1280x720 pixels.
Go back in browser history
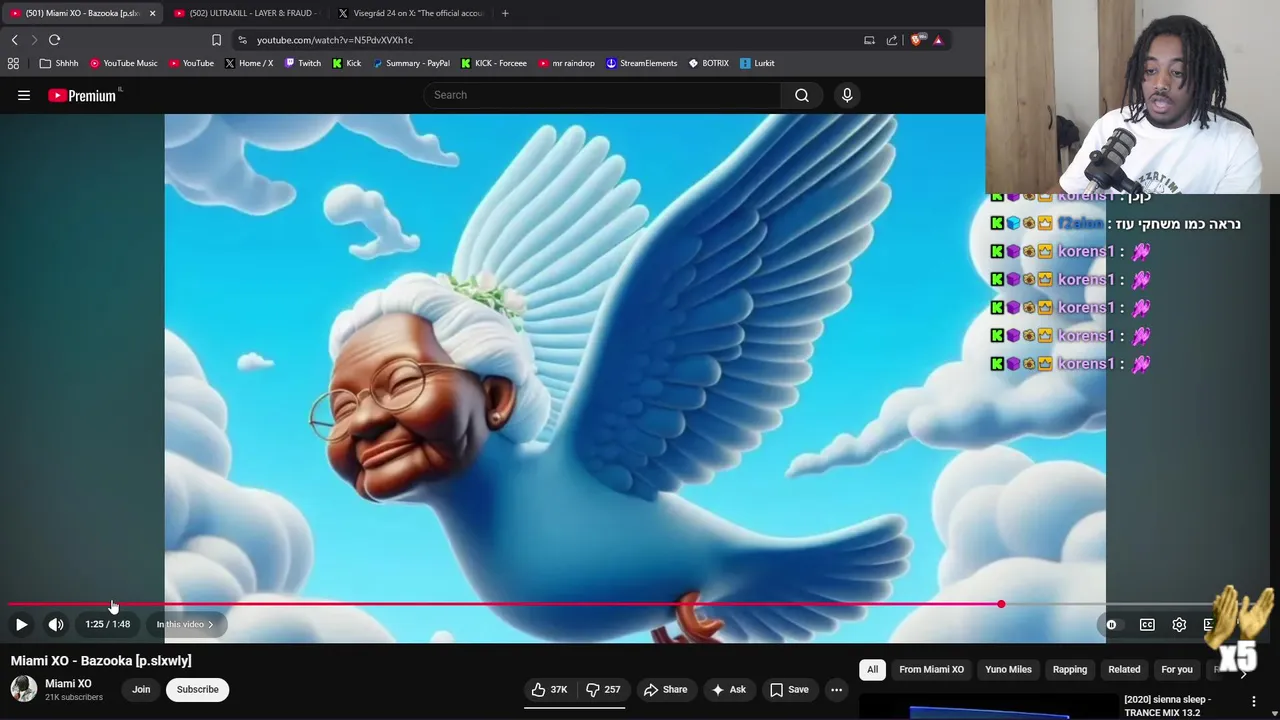[15, 40]
